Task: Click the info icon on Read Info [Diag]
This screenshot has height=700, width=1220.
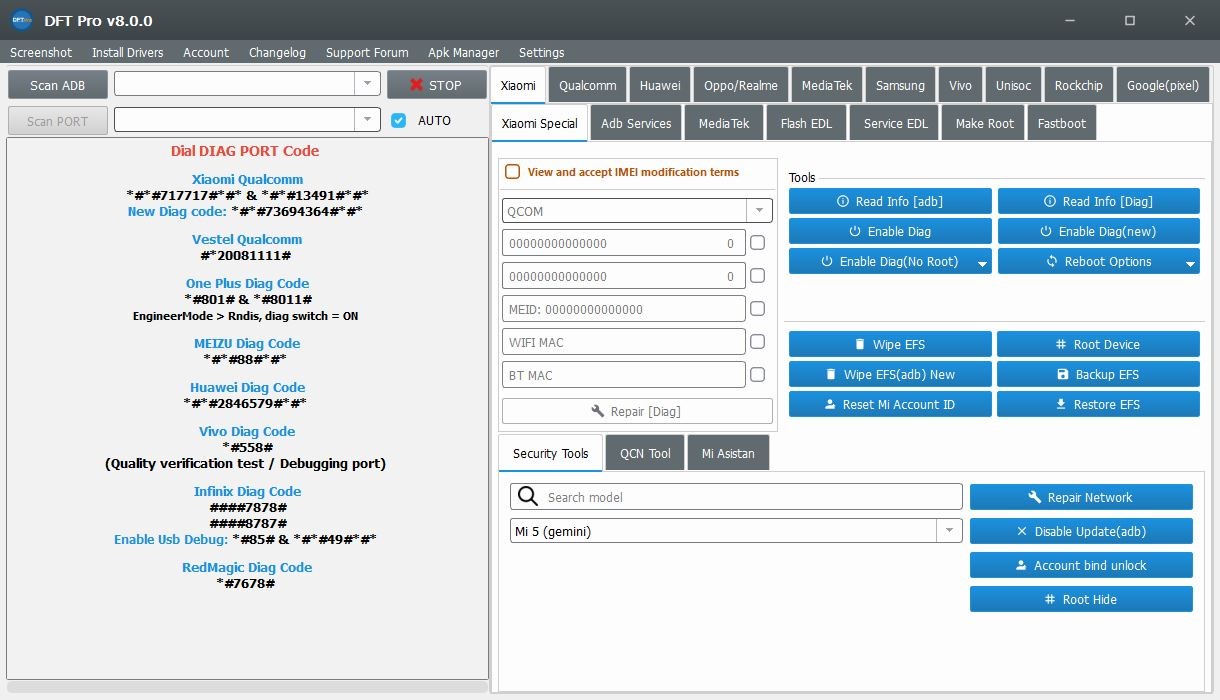Action: coord(1050,201)
